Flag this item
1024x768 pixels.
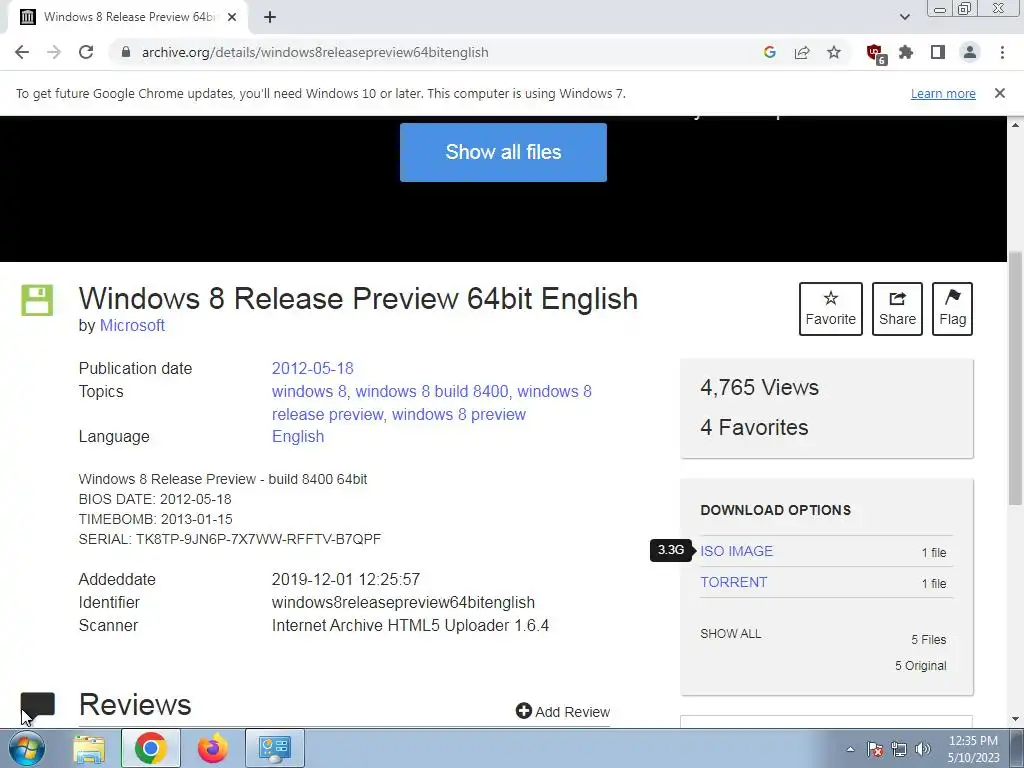(953, 309)
